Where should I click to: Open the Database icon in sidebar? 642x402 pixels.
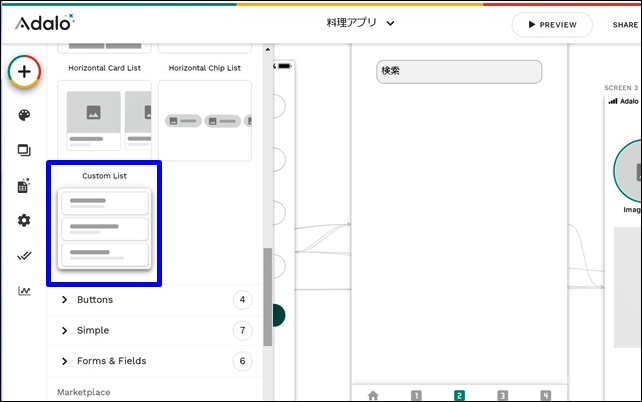24,185
